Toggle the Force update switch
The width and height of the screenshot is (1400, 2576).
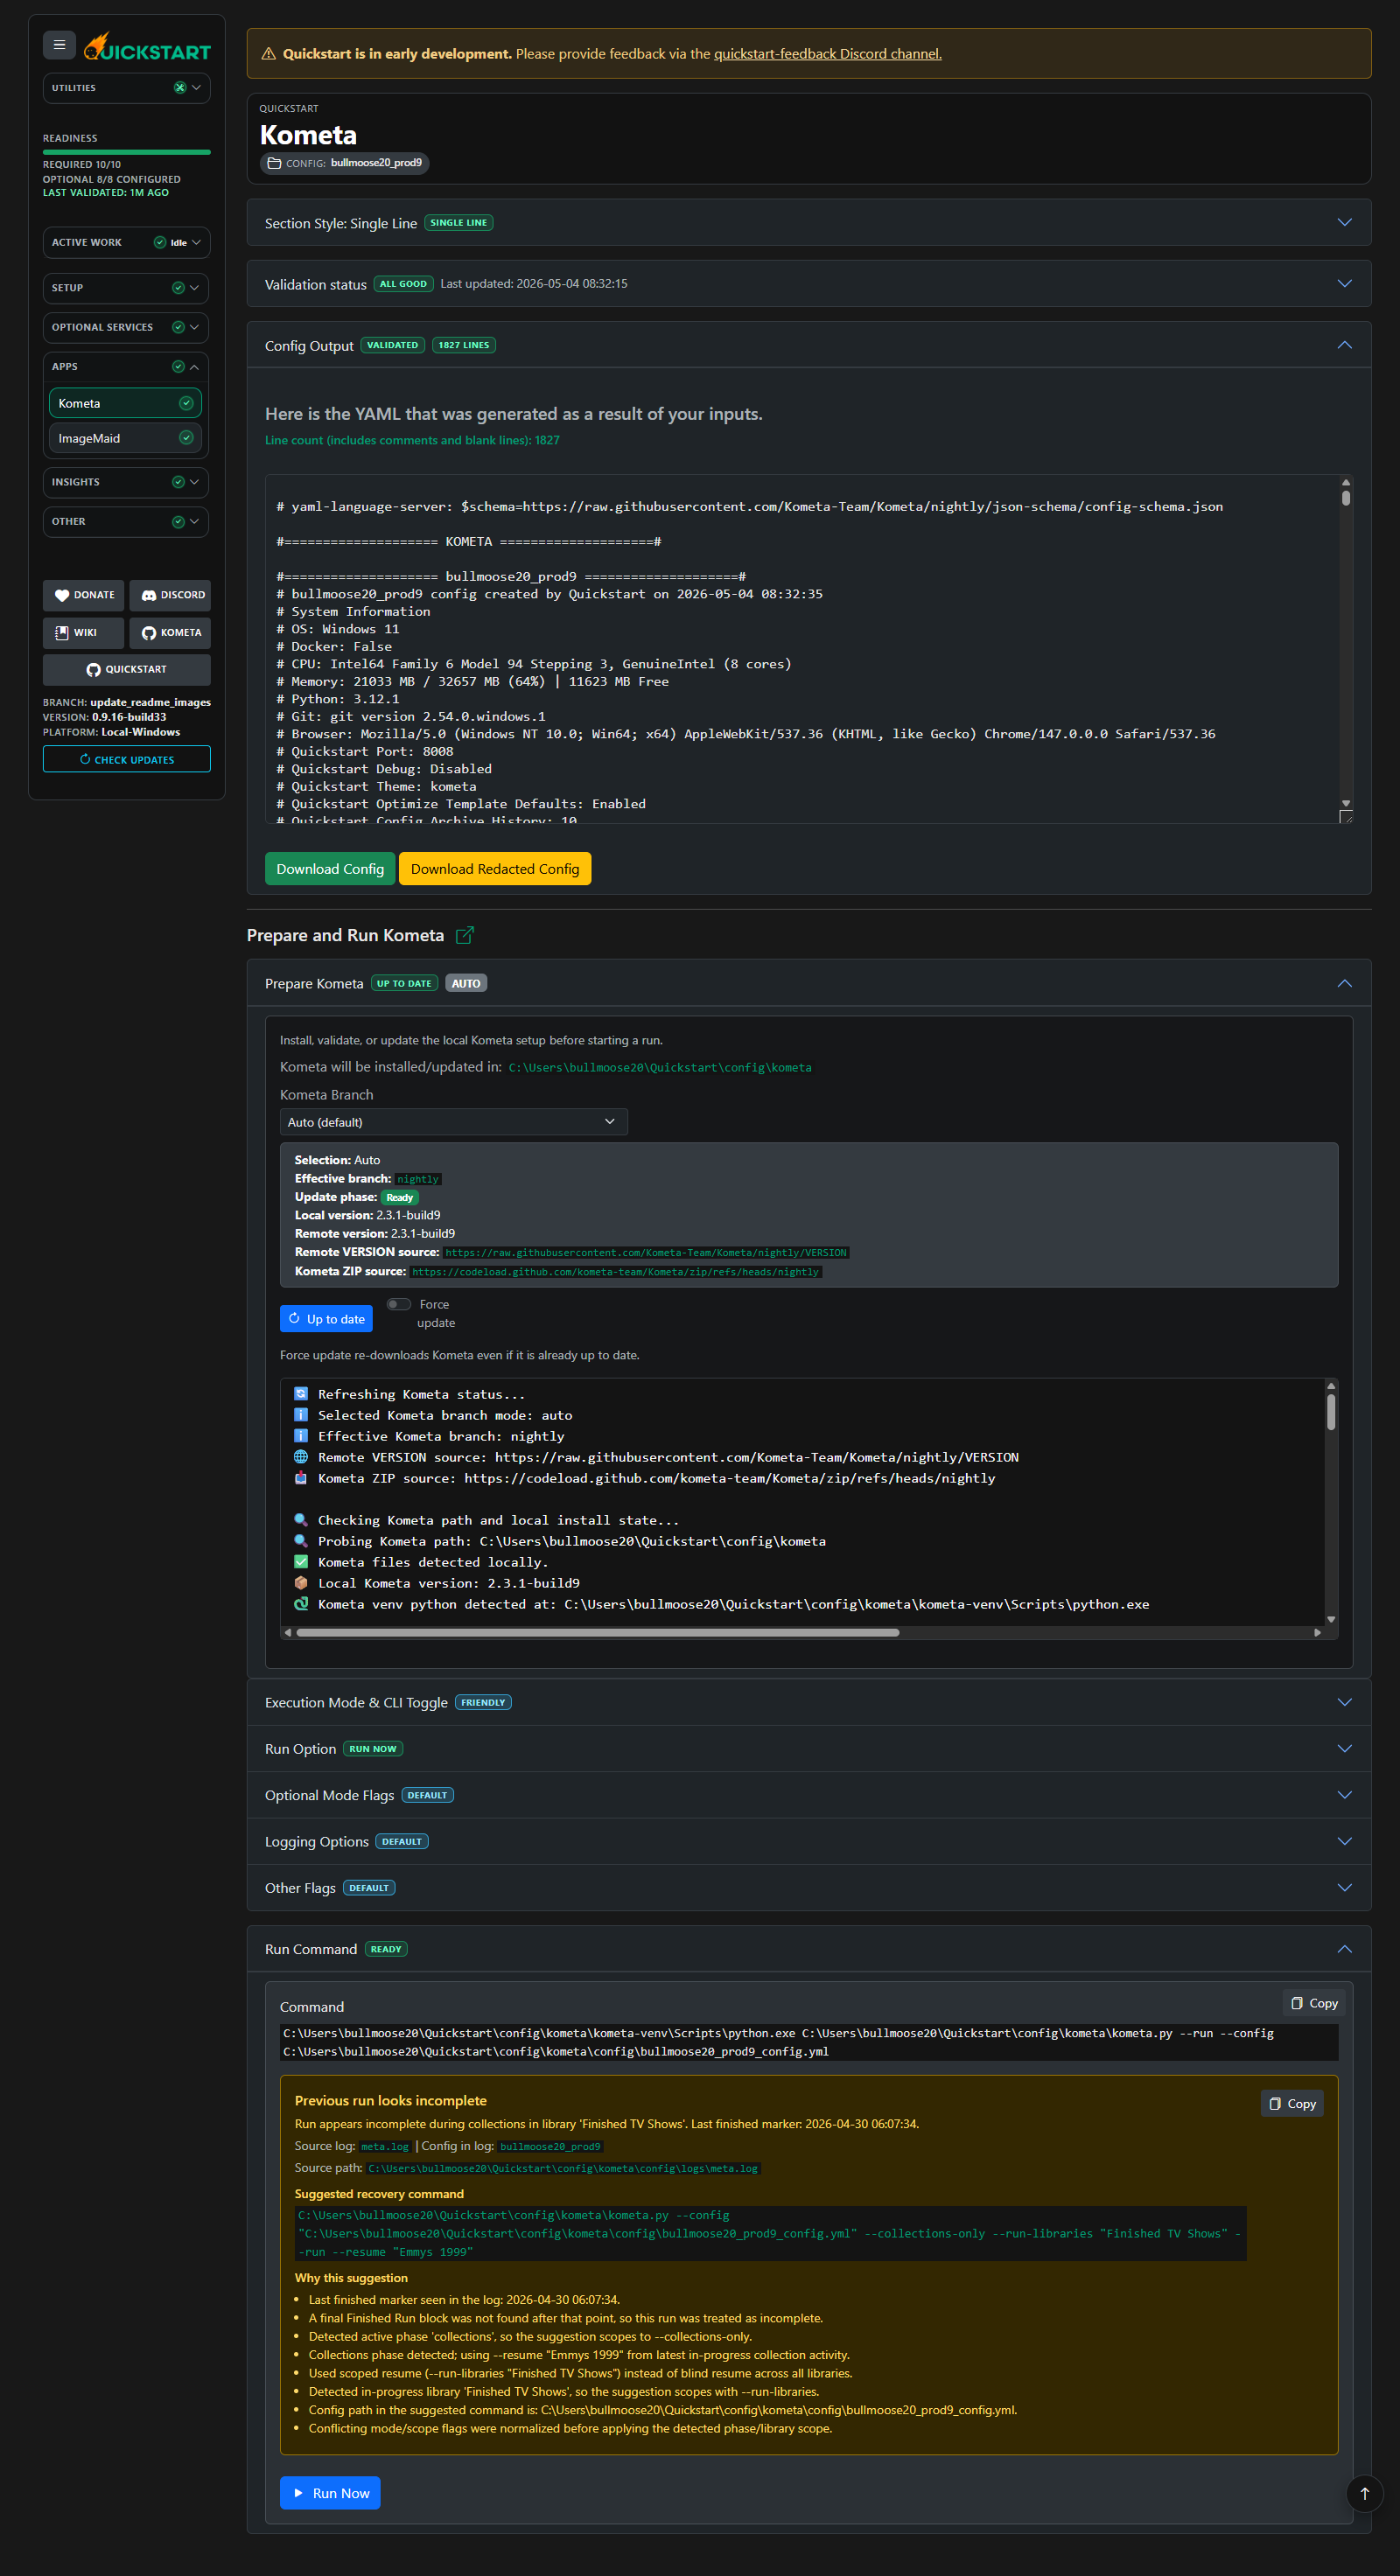point(399,1304)
